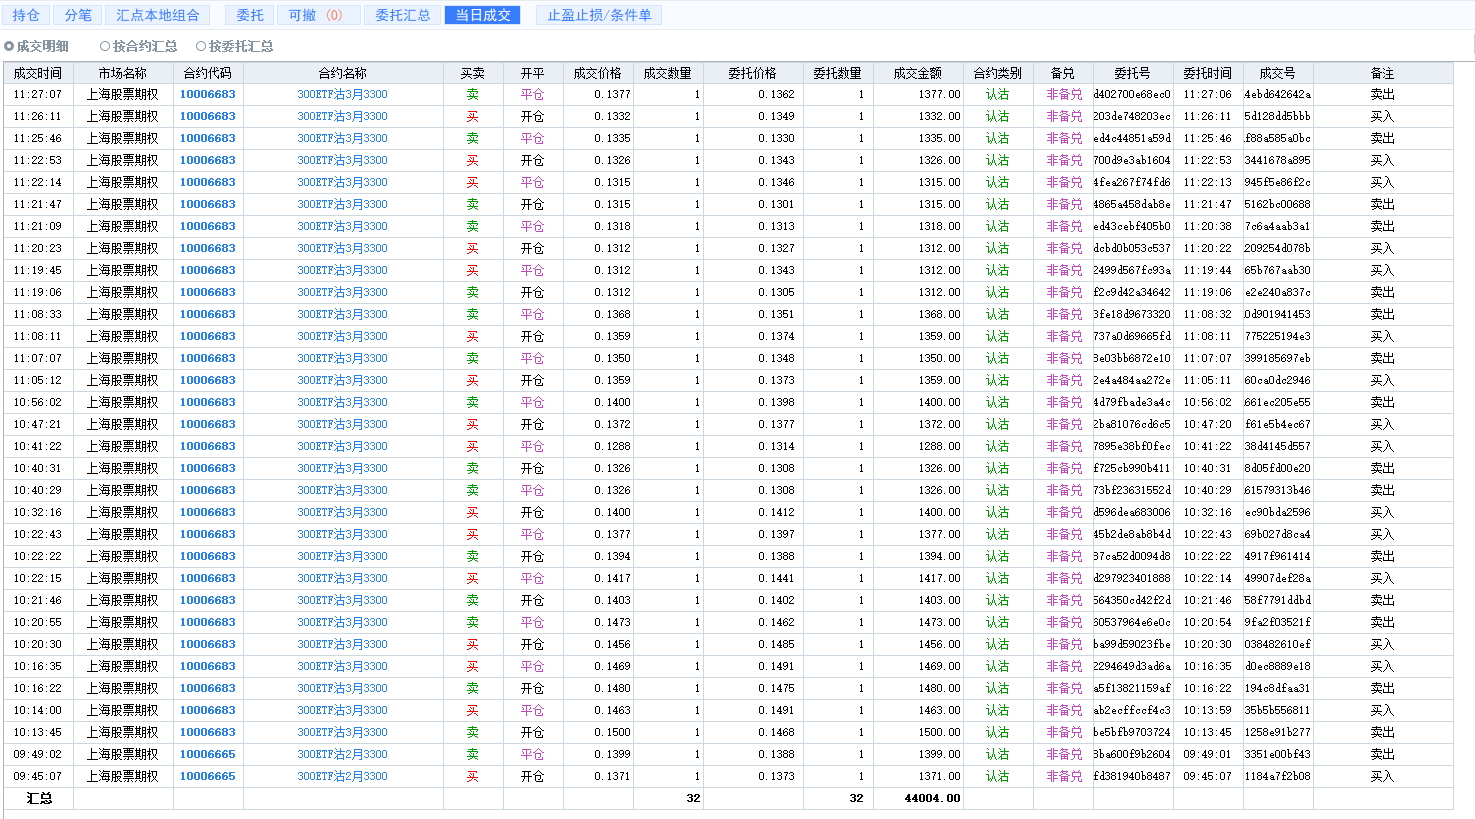
Task: Click the 委托数量 column header
Action: pos(838,73)
